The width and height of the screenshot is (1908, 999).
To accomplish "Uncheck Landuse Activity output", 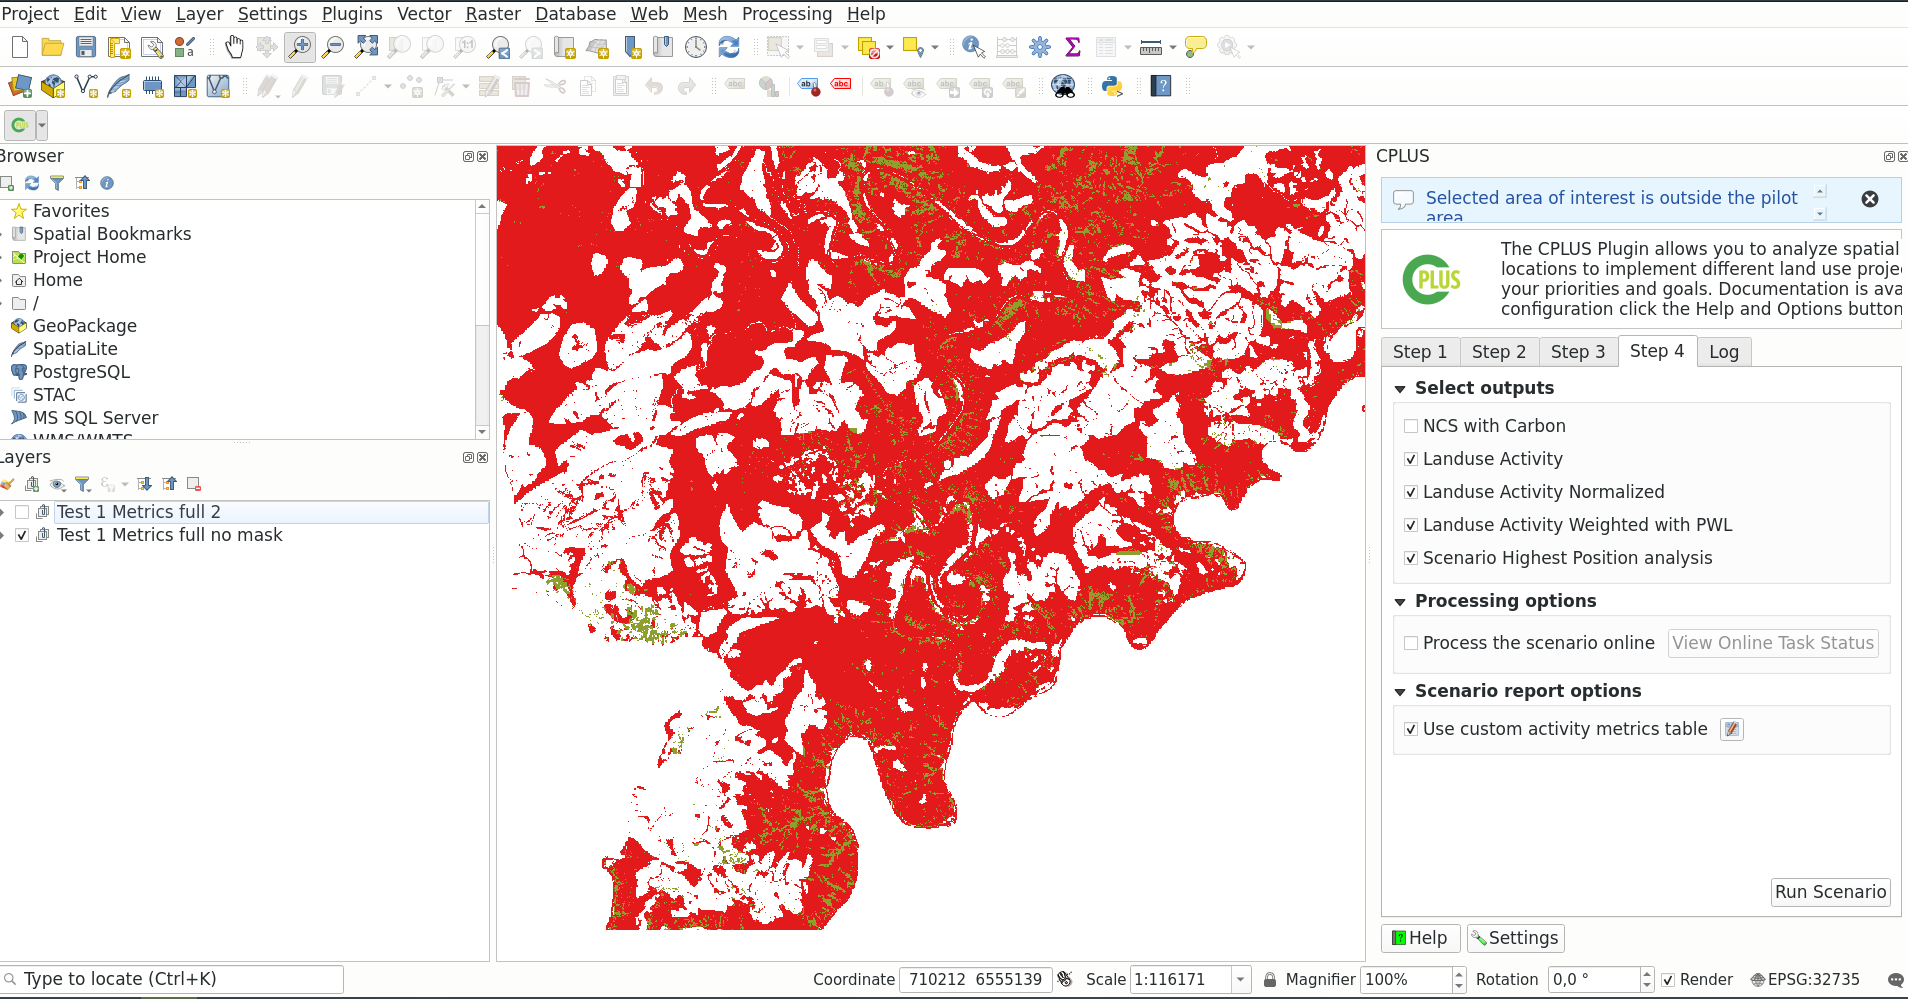I will 1411,459.
